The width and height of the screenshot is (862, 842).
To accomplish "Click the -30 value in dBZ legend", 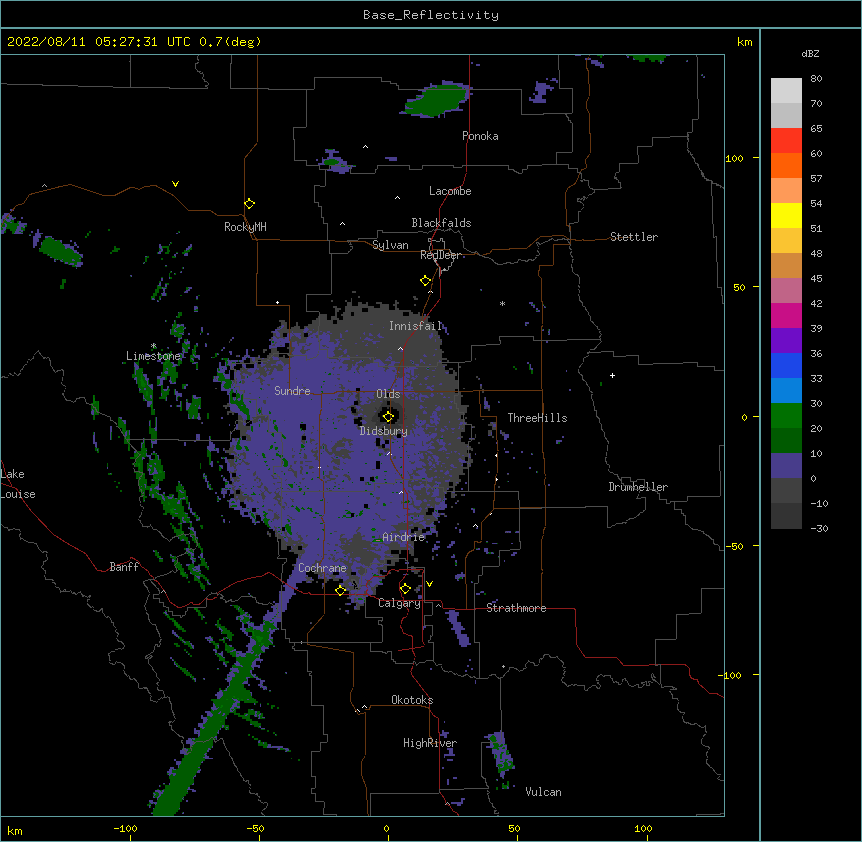I will (819, 528).
